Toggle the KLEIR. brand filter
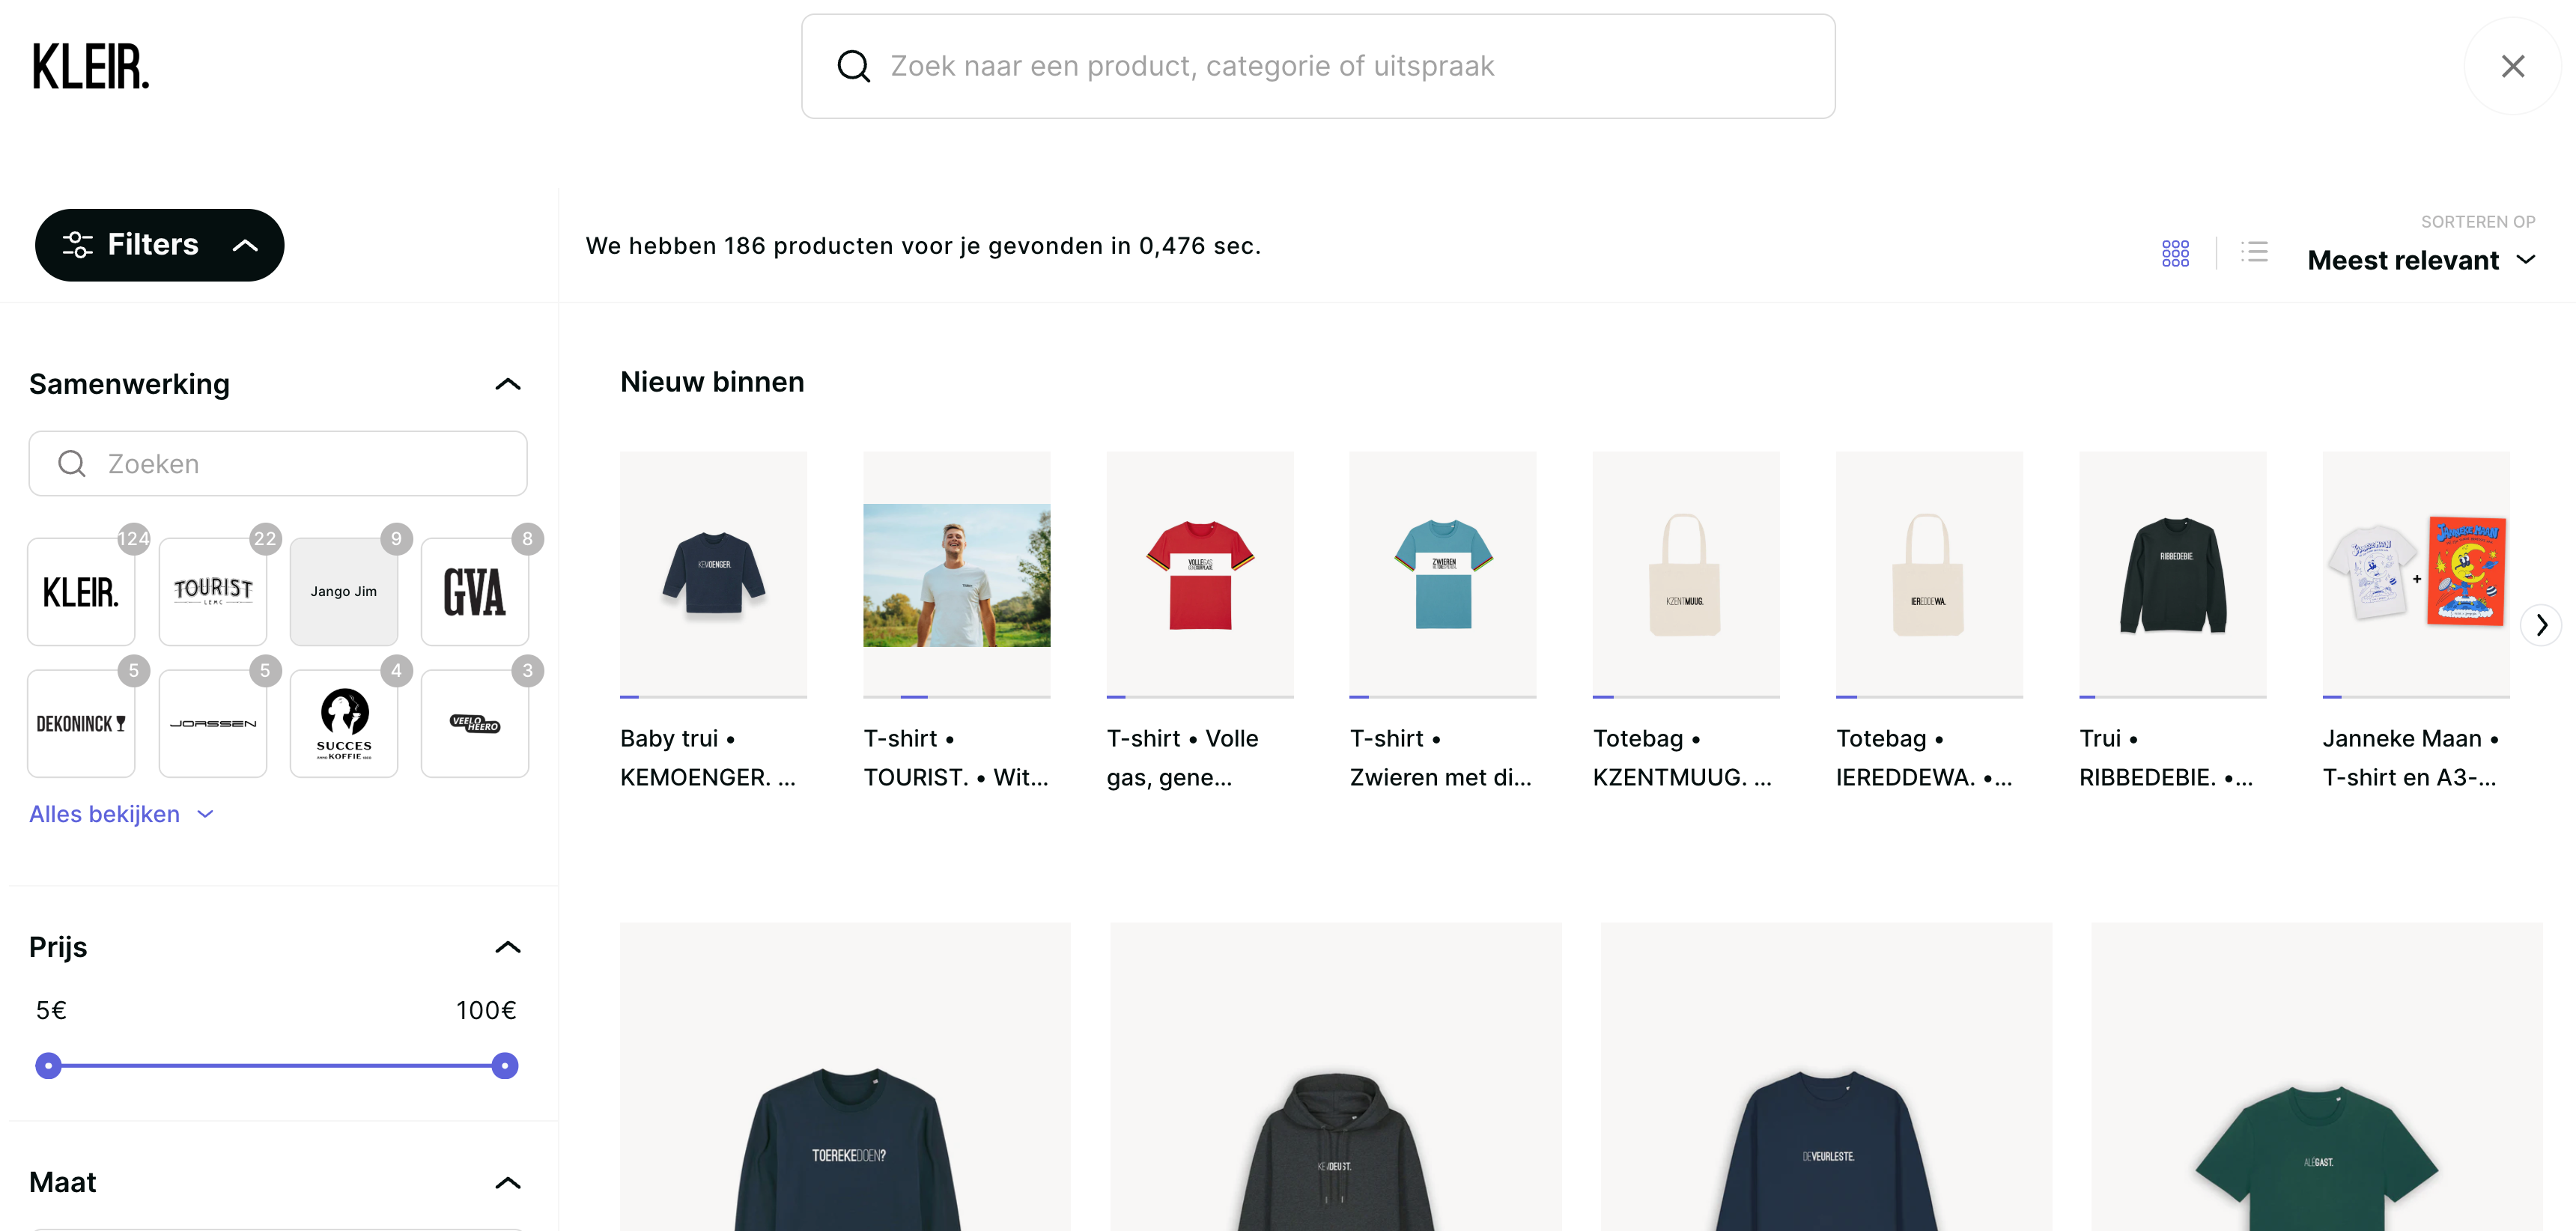Screen dimensions: 2576x1231 click(x=82, y=592)
